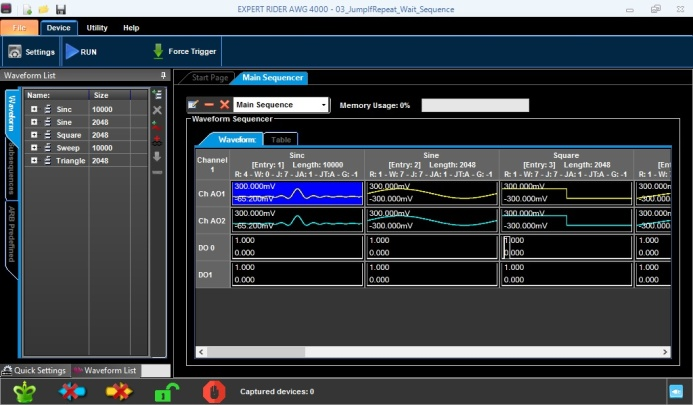
Task: Open the Start Page tab
Action: [209, 77]
